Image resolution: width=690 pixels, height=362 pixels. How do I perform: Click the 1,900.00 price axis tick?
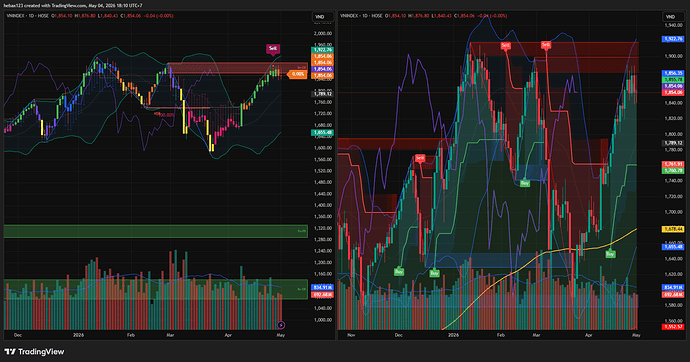point(673,56)
